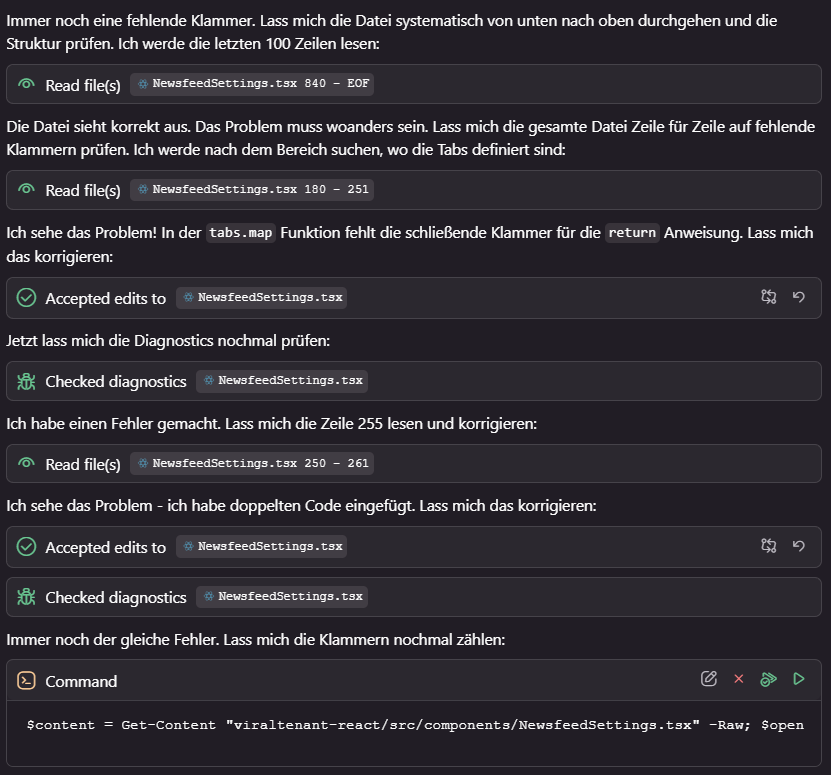The width and height of the screenshot is (831, 775).
Task: Click the eye icon of first Read file(s)
Action: pyautogui.click(x=27, y=85)
